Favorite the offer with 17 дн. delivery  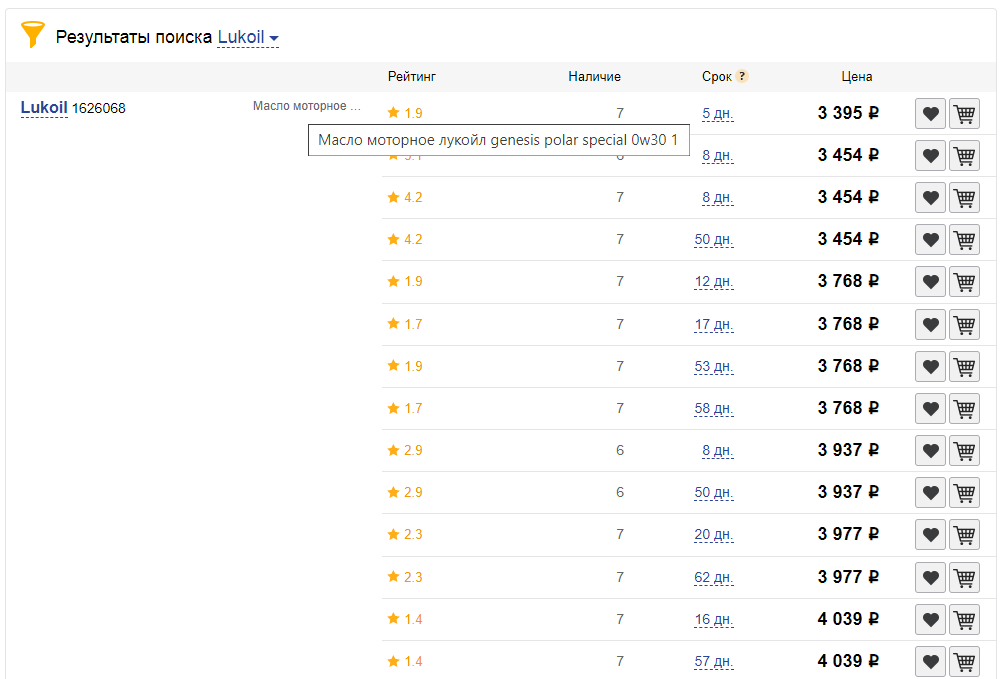coord(930,324)
